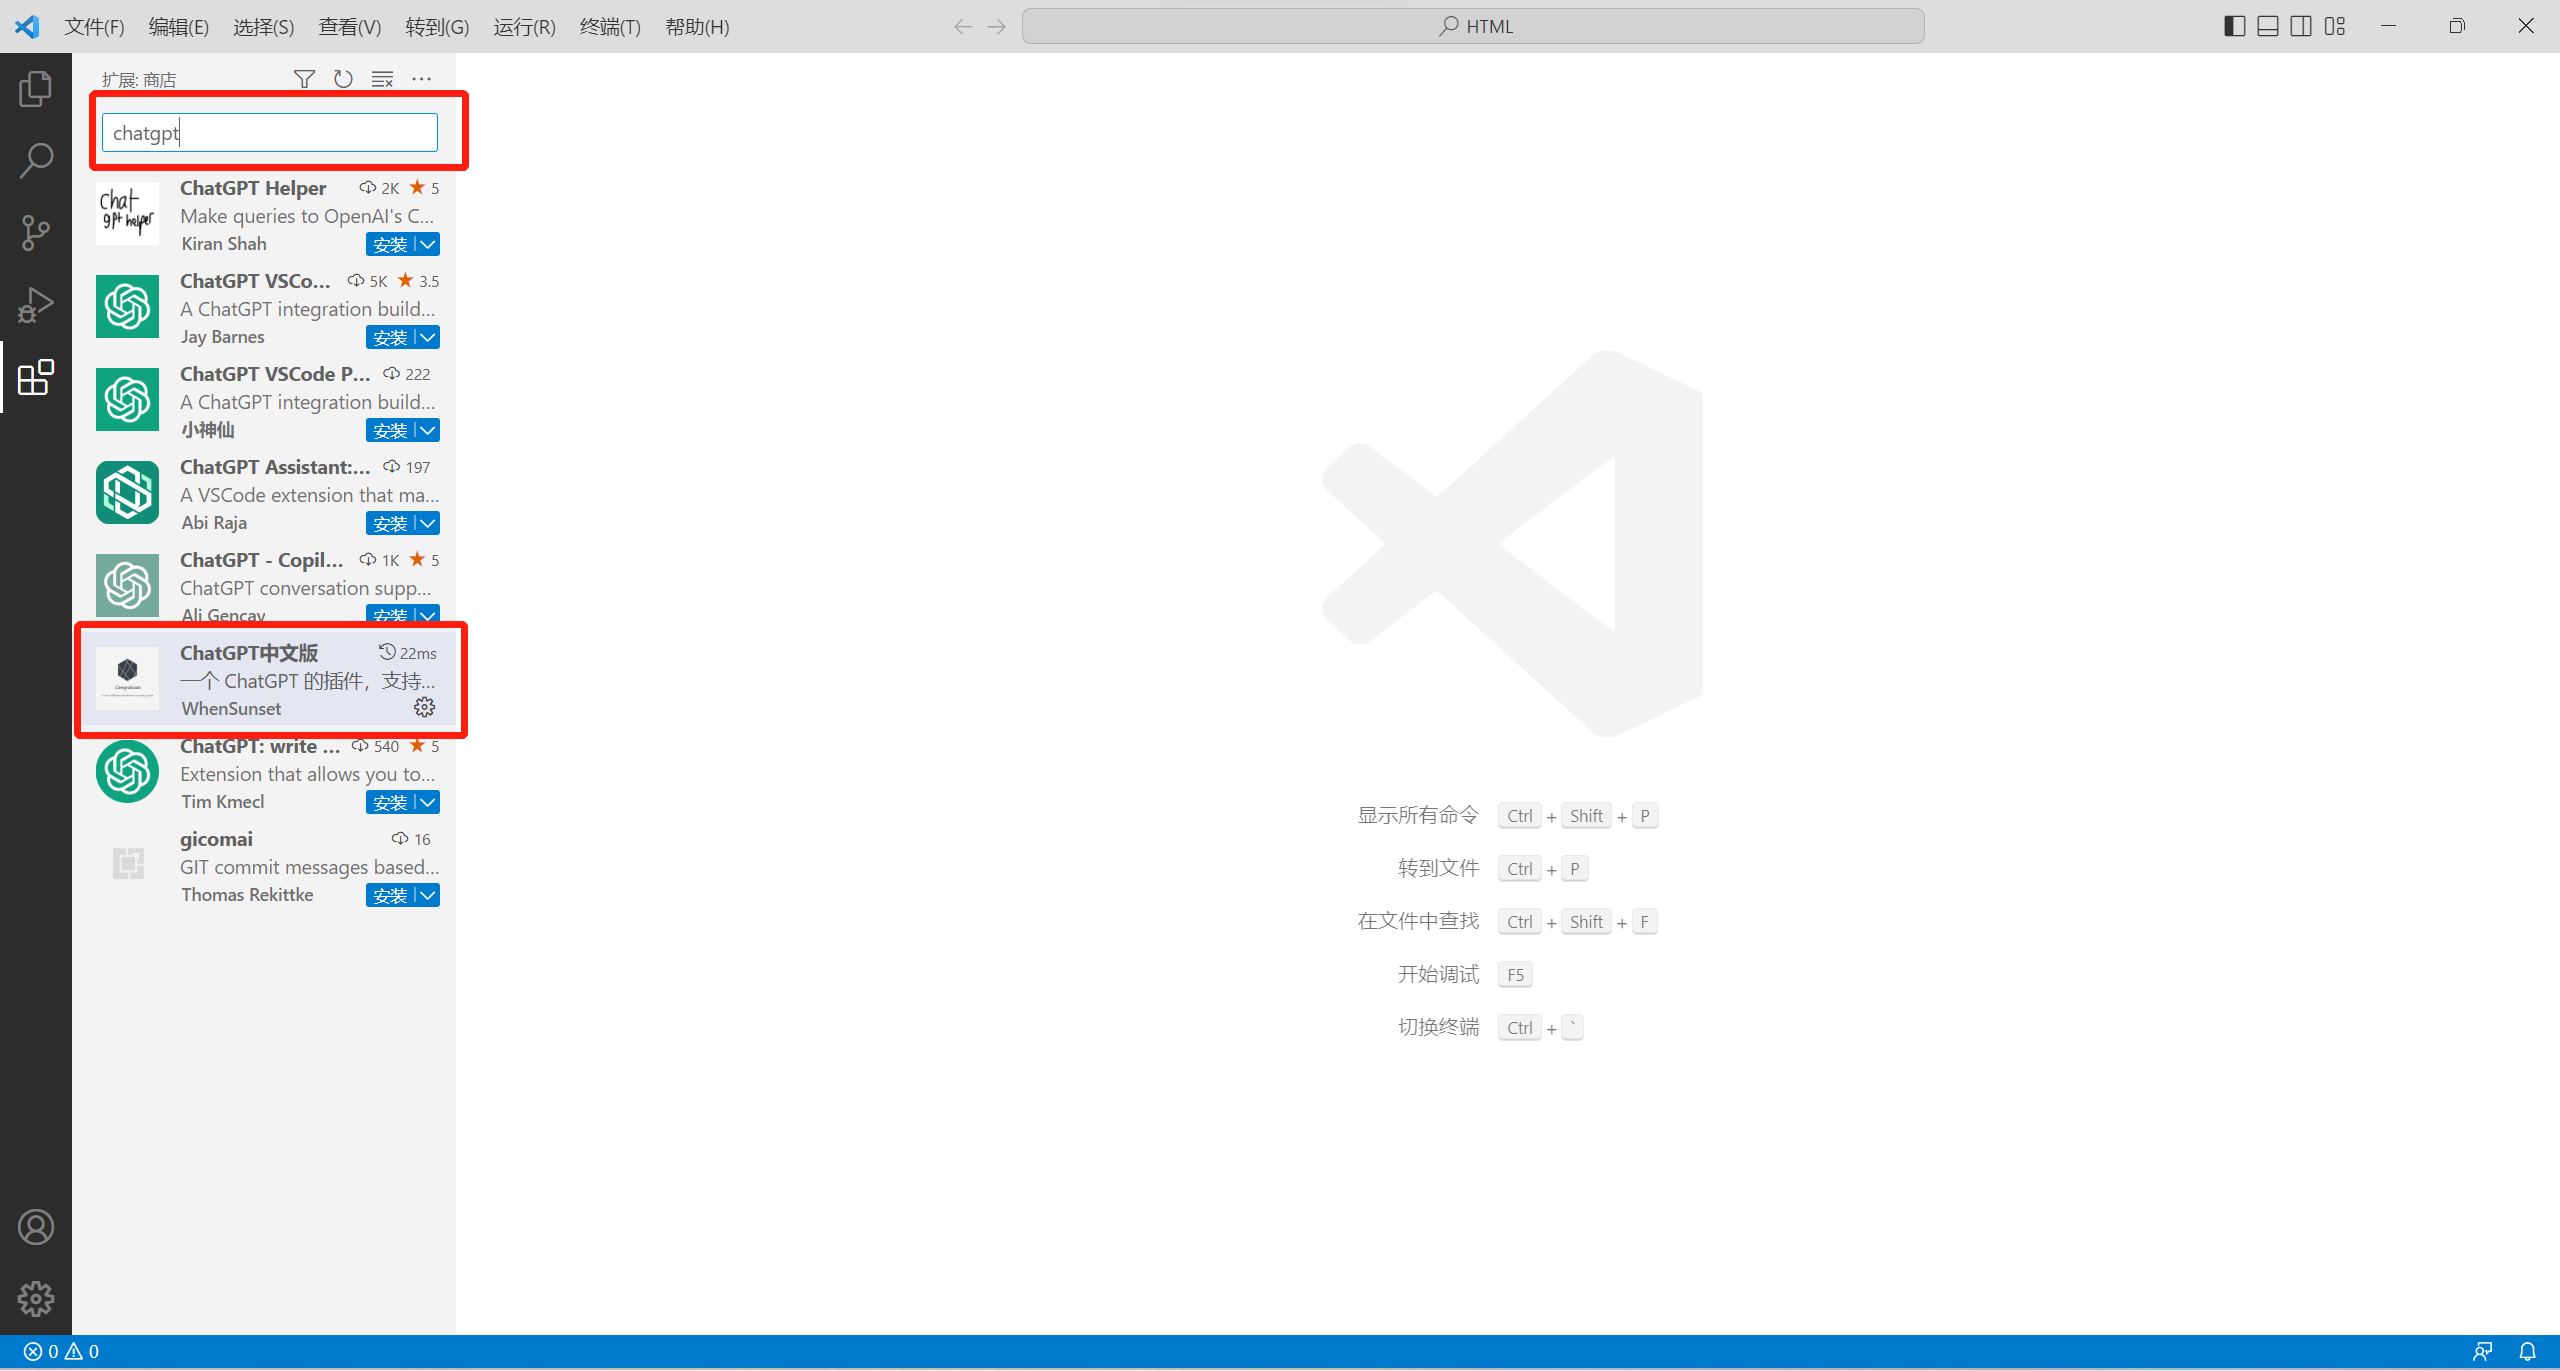
Task: Click the Source Control icon in sidebar
Action: [x=36, y=234]
